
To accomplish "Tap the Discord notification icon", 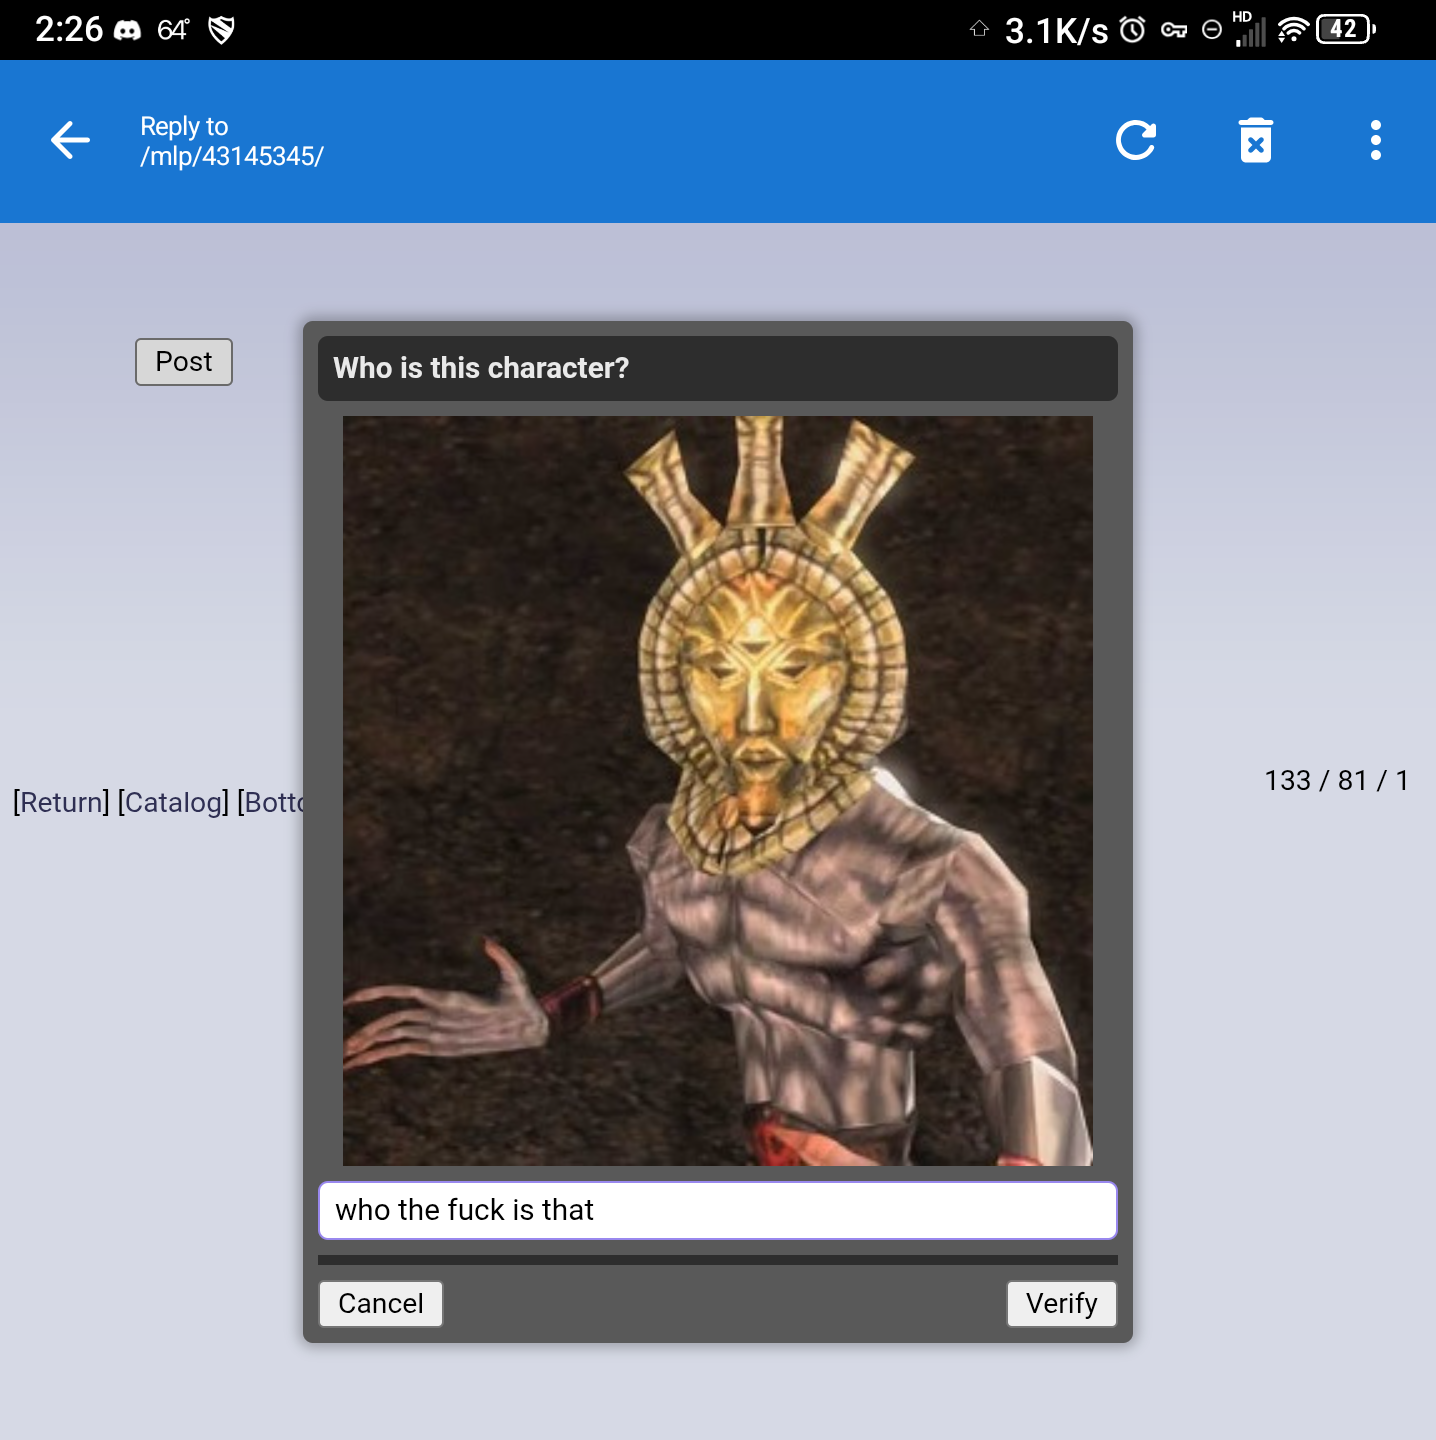I will tap(128, 30).
